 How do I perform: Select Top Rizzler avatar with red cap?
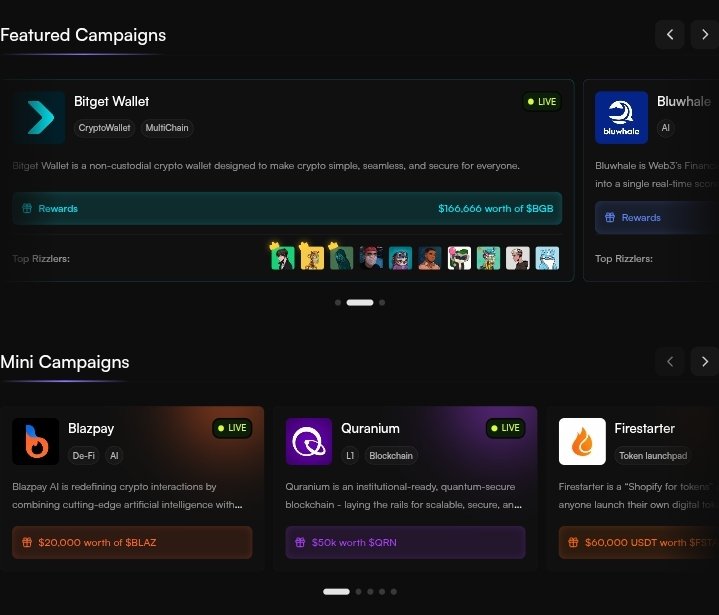pos(371,258)
